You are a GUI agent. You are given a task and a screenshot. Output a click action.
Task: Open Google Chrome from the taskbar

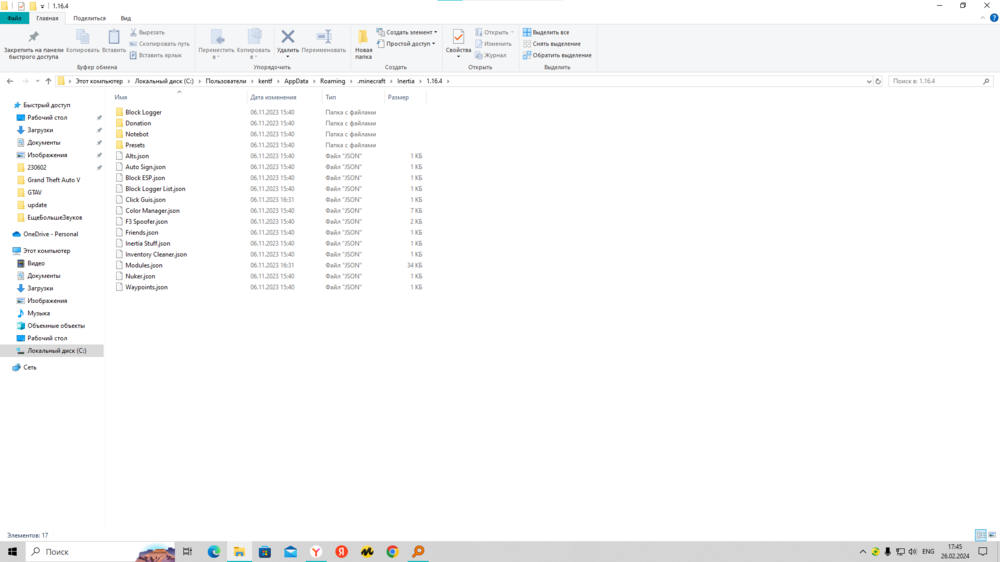point(392,551)
